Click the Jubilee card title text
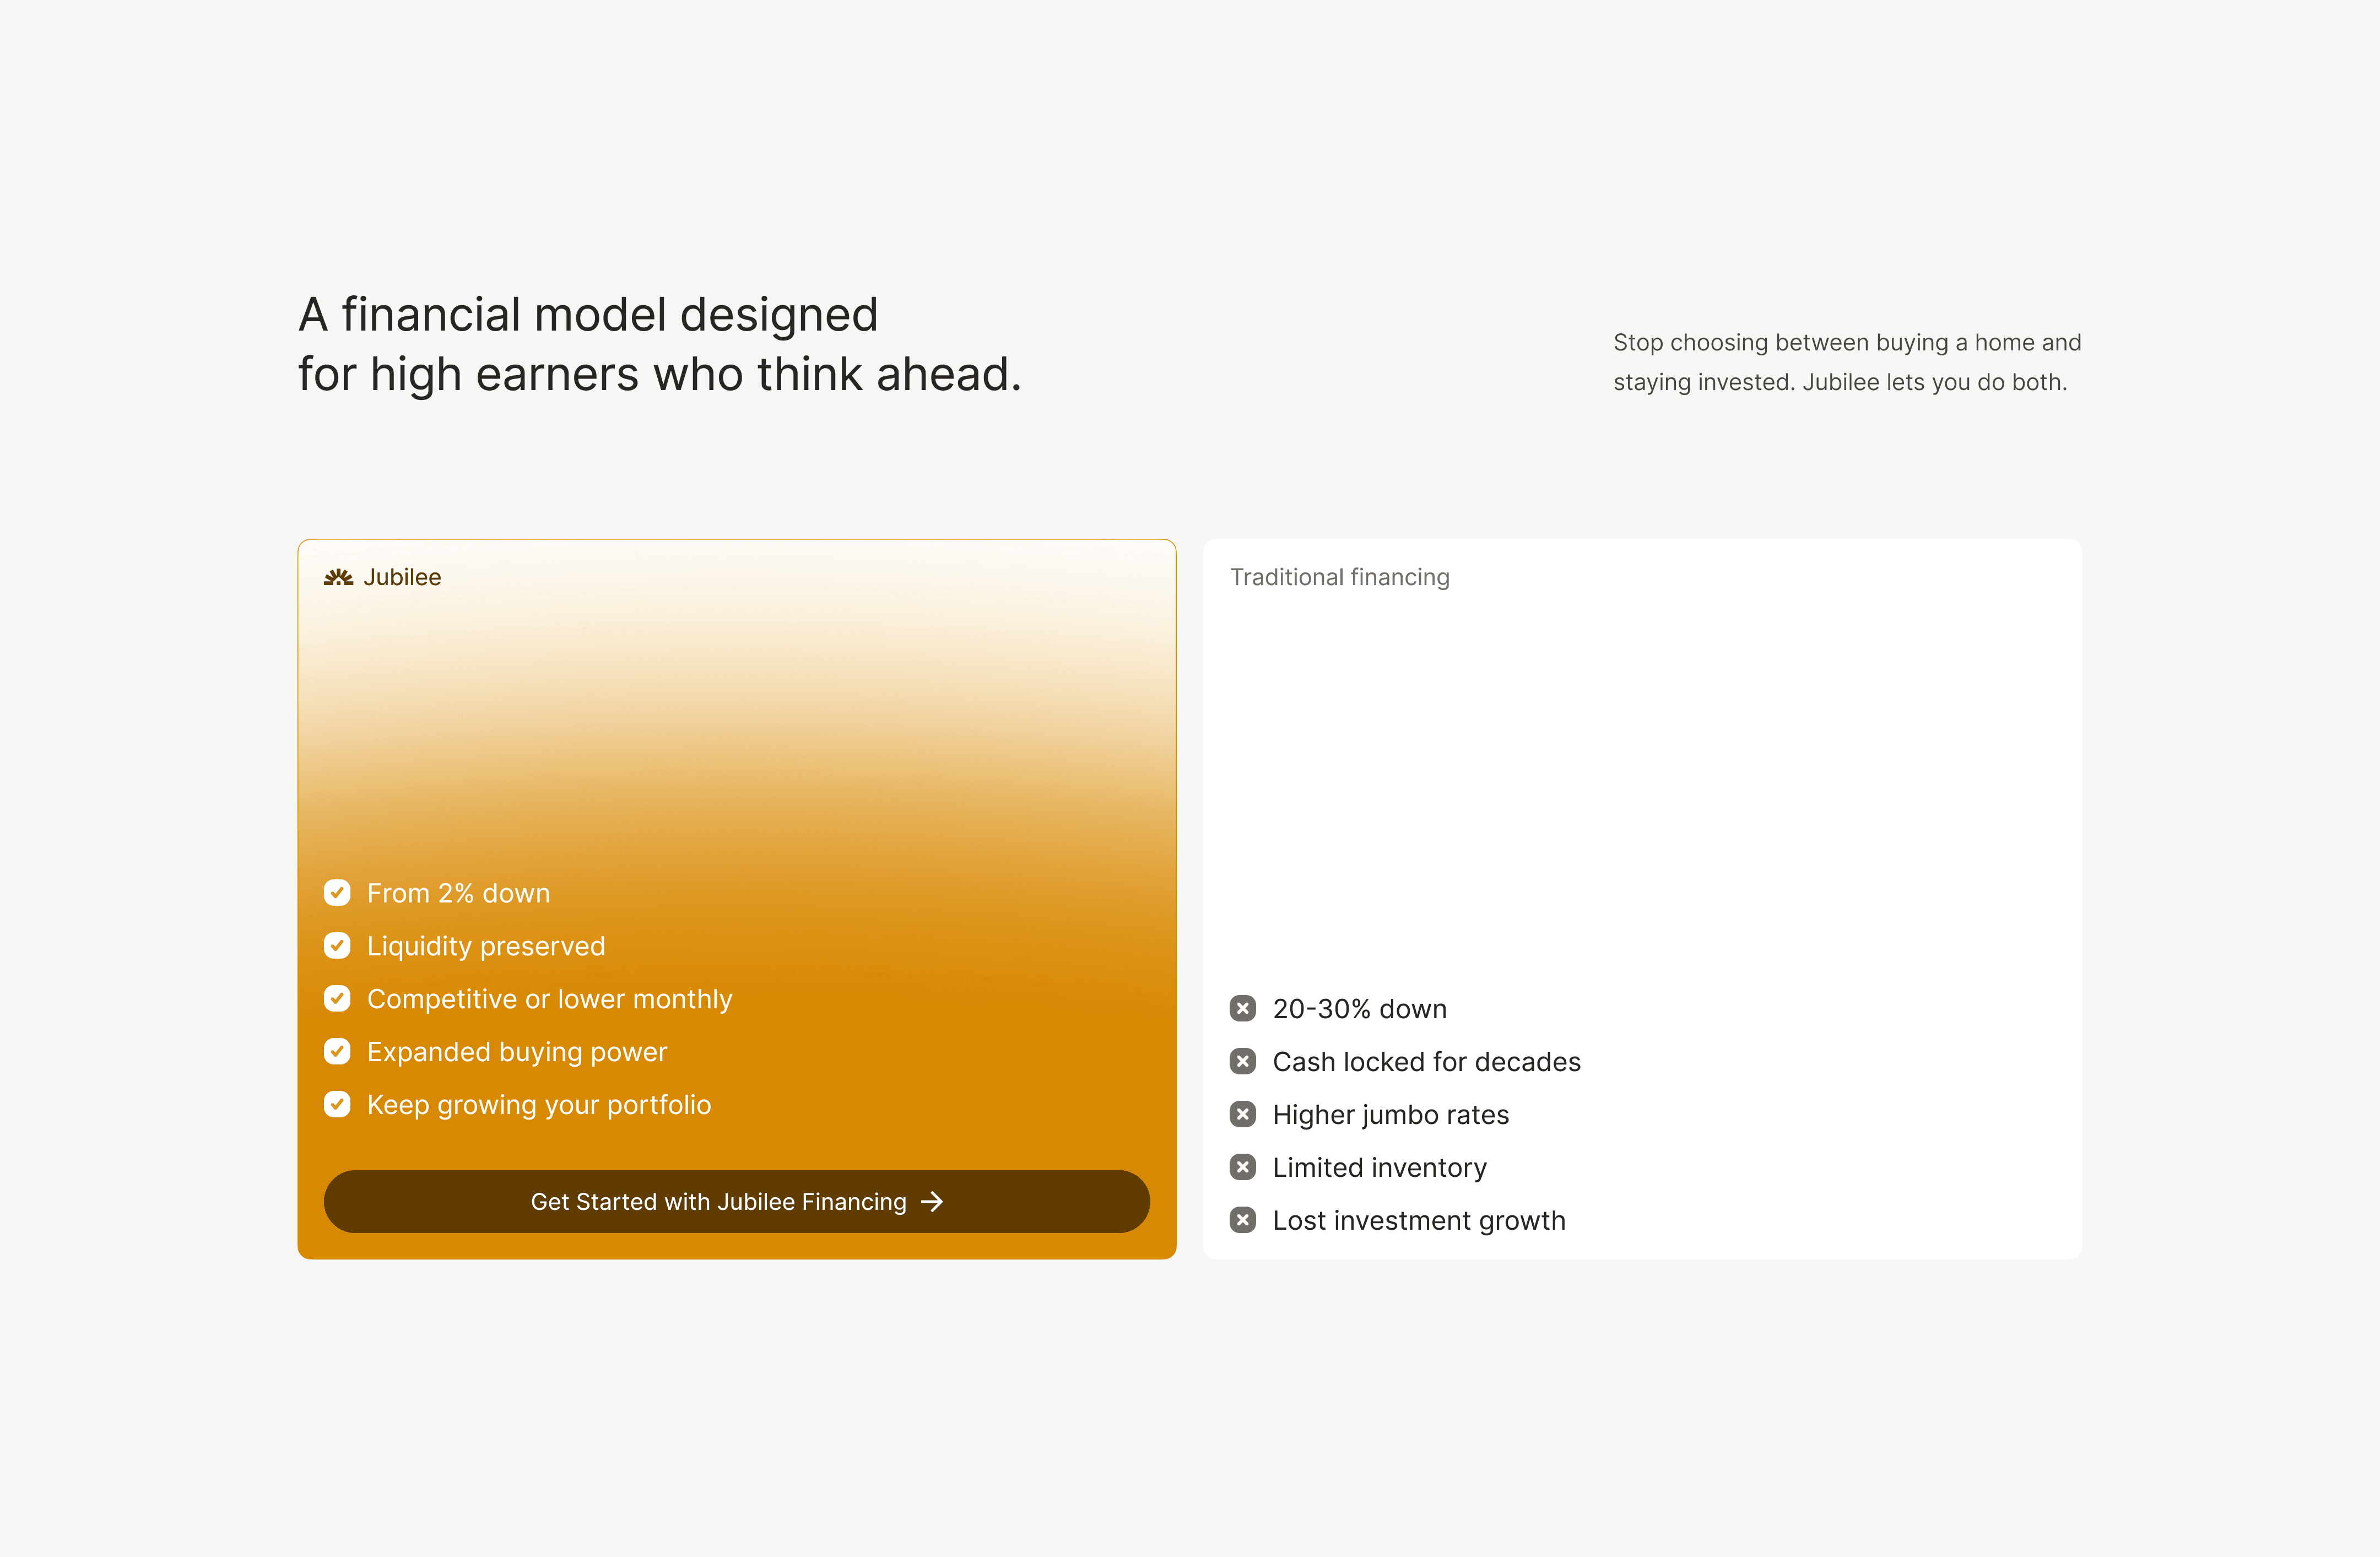 402,577
